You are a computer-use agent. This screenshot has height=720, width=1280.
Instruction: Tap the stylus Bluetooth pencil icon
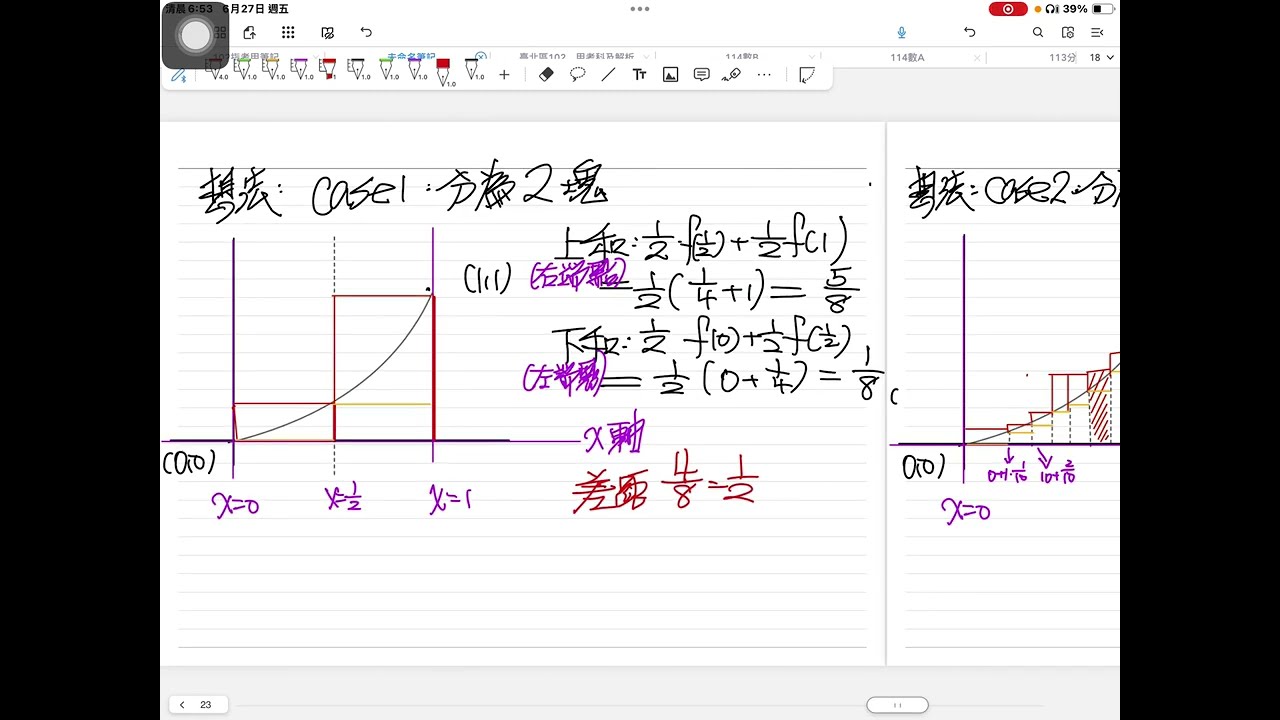(x=179, y=75)
